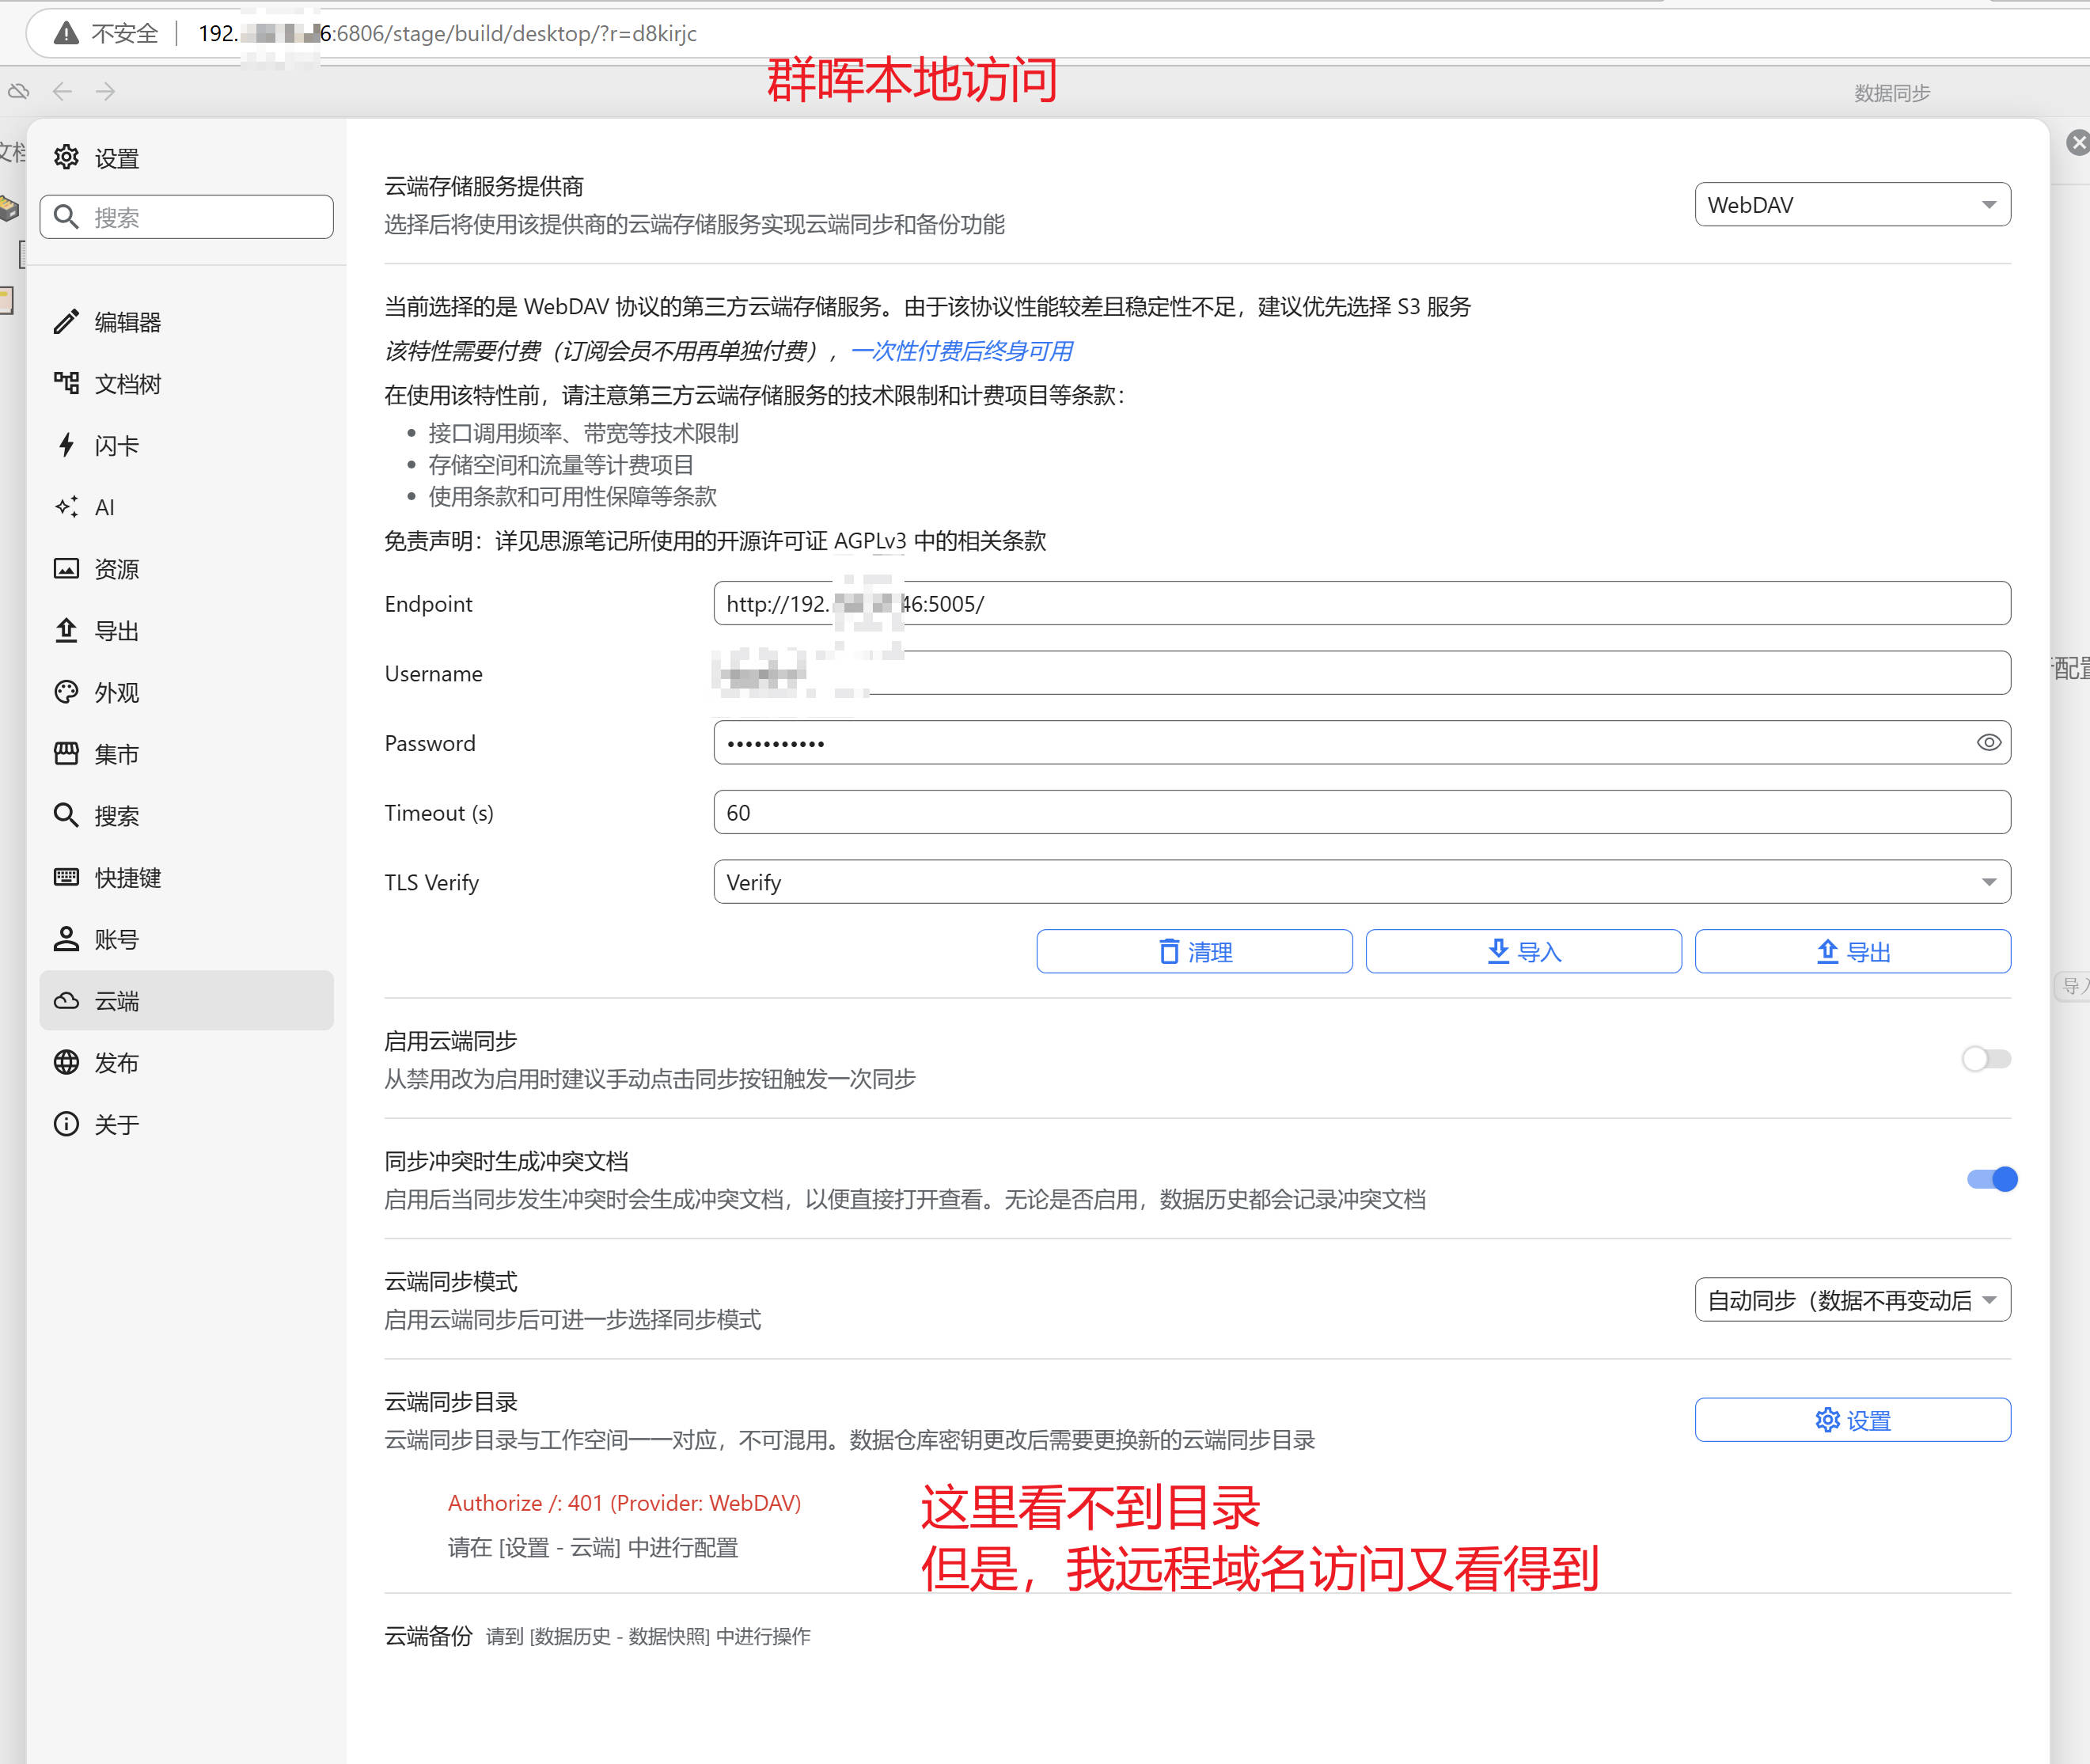The width and height of the screenshot is (2090, 1764).
Task: Show password using the eye icon
Action: [x=1988, y=743]
